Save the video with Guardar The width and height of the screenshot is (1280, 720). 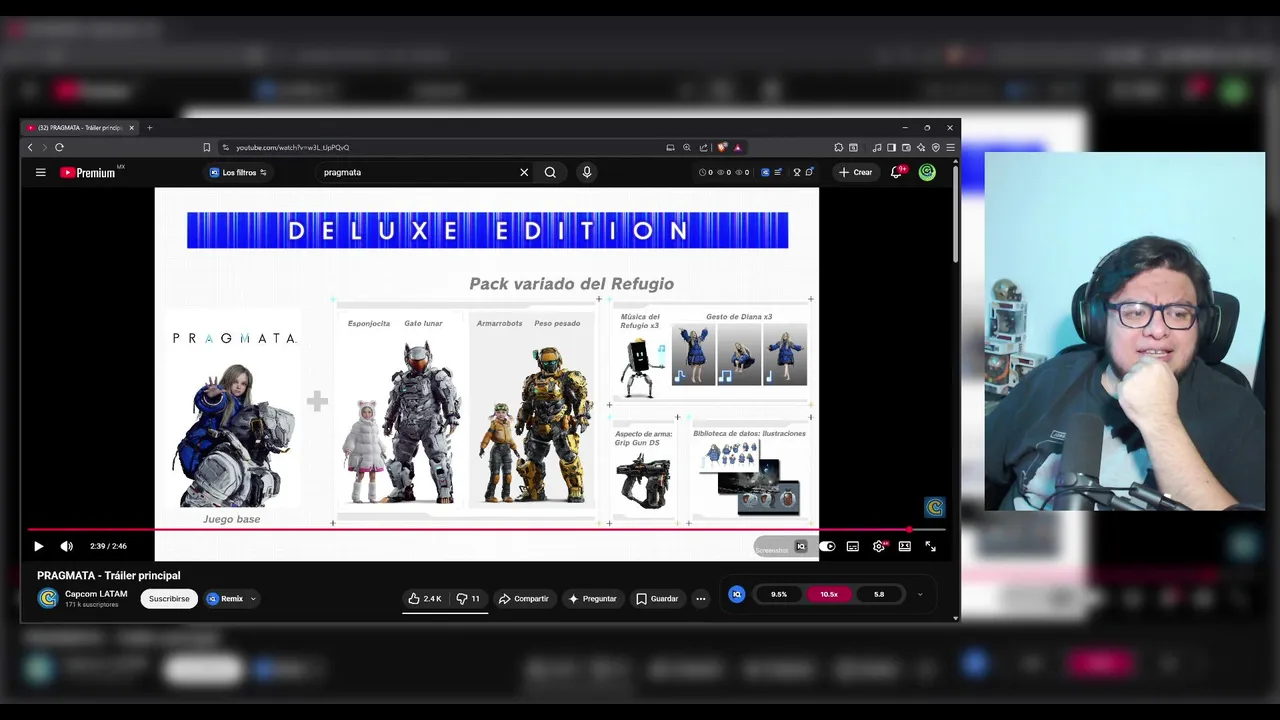click(x=657, y=599)
